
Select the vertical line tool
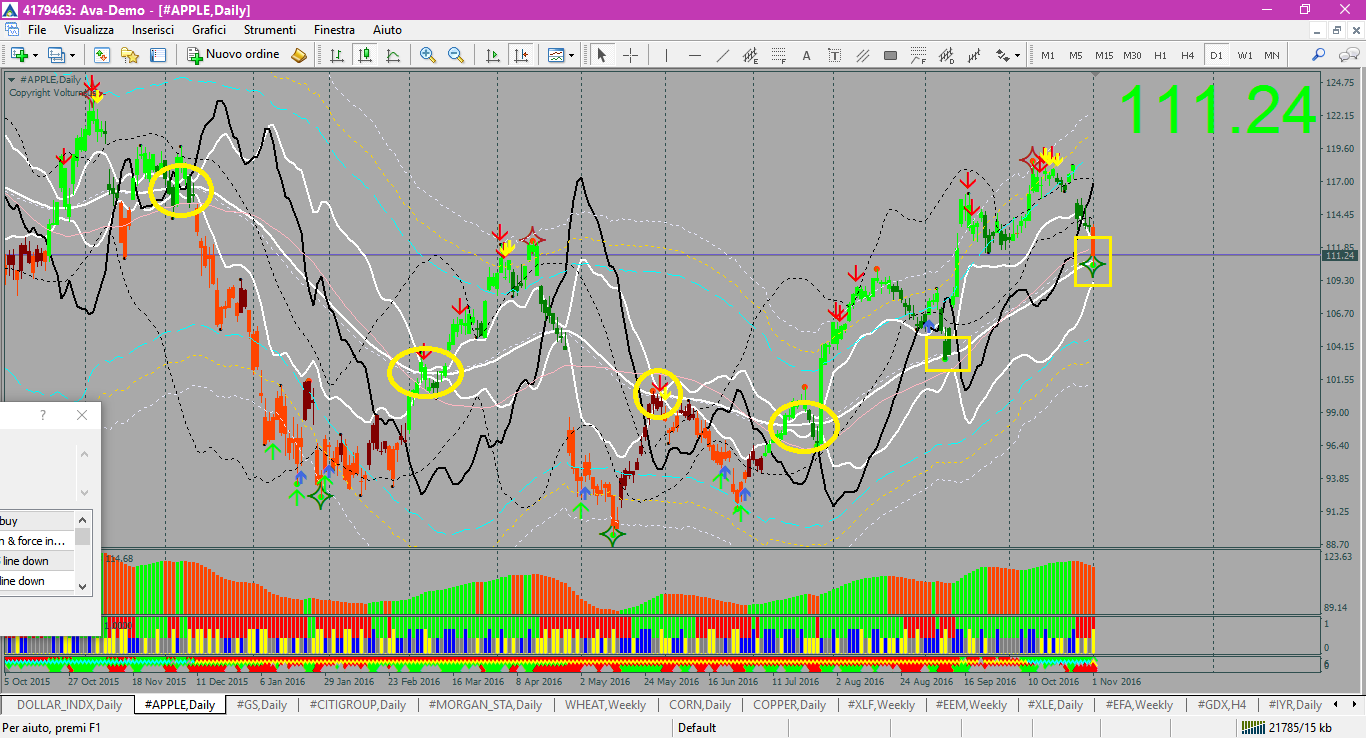click(666, 55)
